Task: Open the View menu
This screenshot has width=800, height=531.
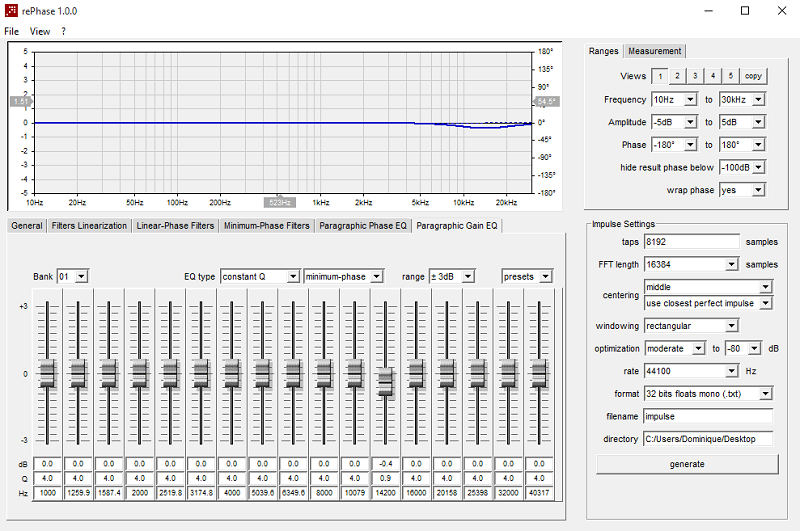Action: [x=40, y=31]
